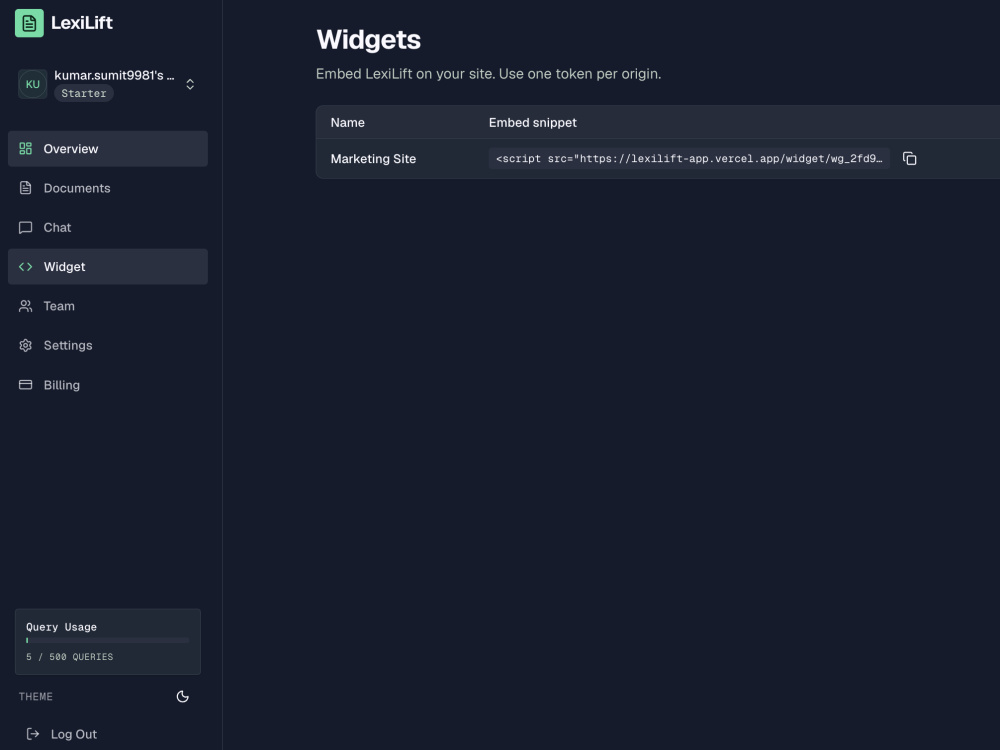Navigate to Billing
The image size is (1000, 750).
coord(108,385)
